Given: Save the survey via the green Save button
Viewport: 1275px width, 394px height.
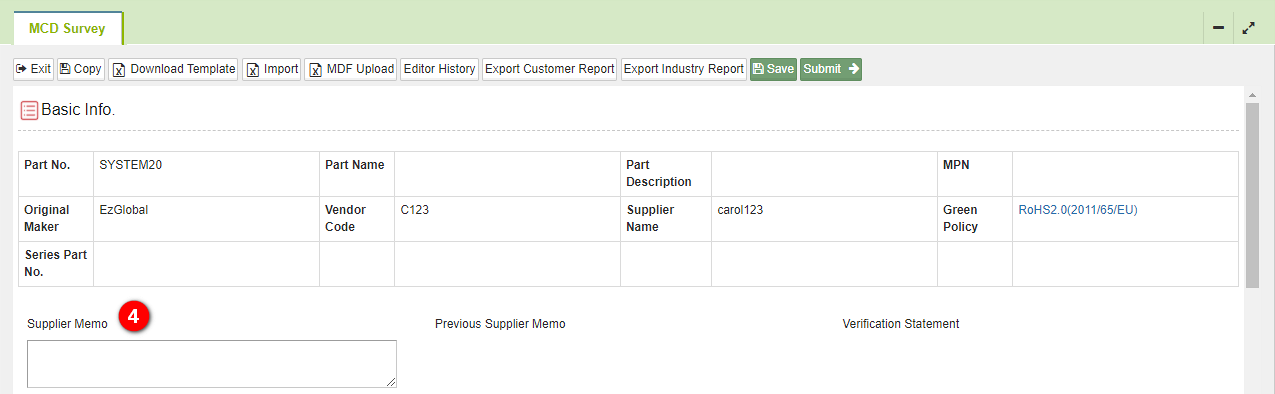Looking at the screenshot, I should click(x=773, y=69).
